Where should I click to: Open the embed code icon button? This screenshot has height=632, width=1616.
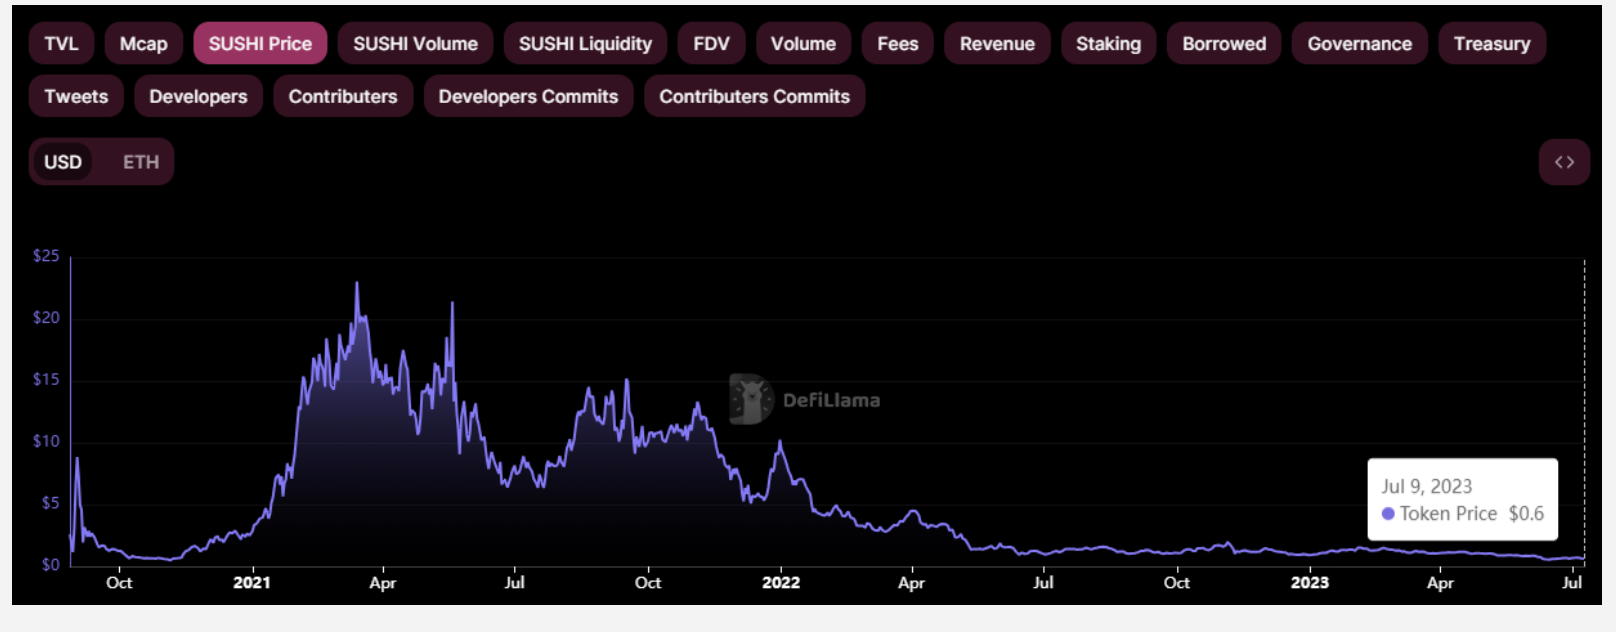pyautogui.click(x=1564, y=162)
